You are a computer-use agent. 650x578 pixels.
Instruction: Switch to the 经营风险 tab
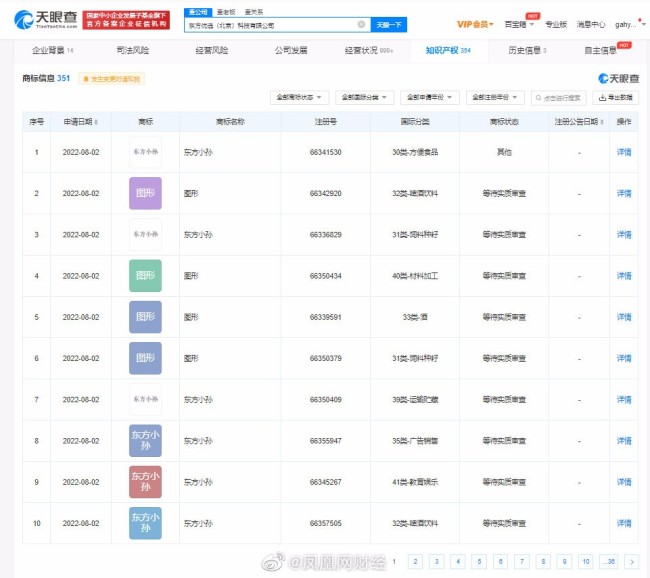coord(212,51)
